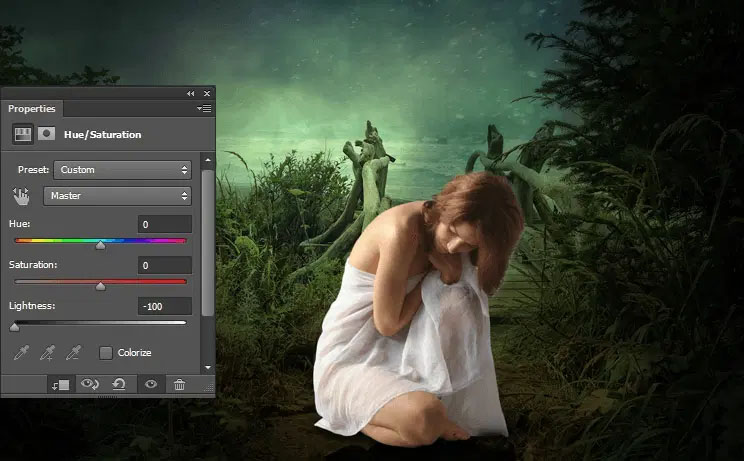Enable the Colorize checkbox
The image size is (744, 461).
pos(106,352)
